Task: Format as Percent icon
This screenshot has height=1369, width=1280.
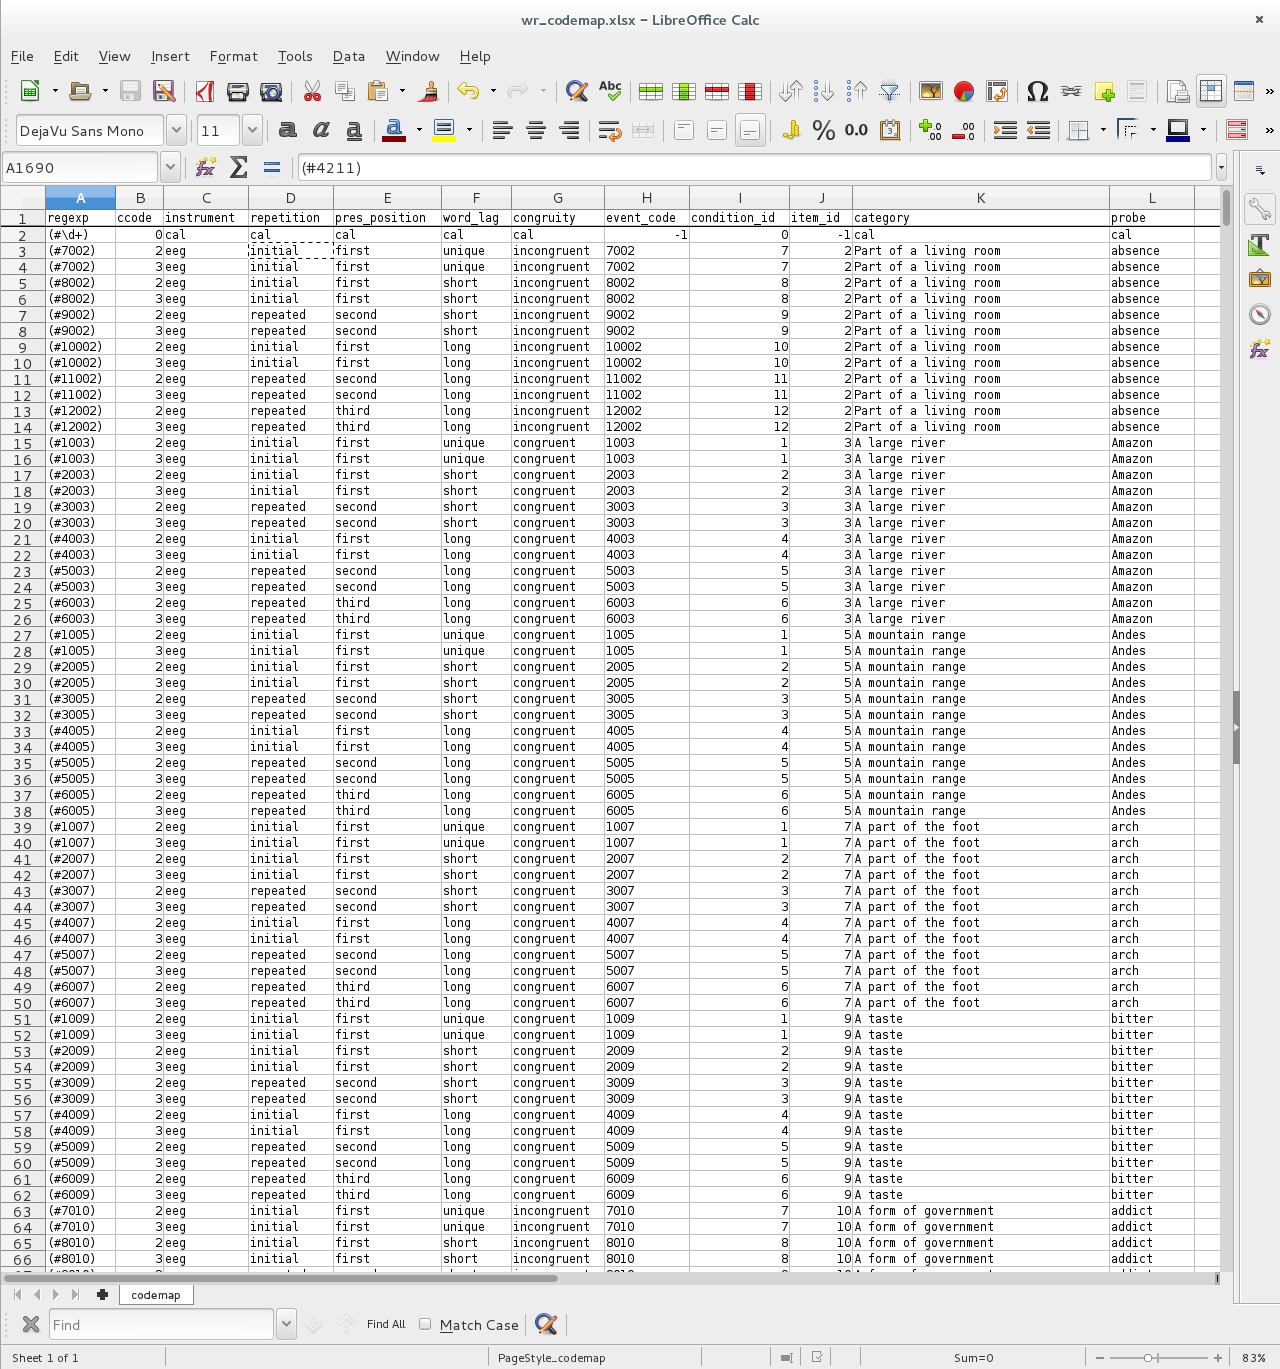Action: click(824, 130)
